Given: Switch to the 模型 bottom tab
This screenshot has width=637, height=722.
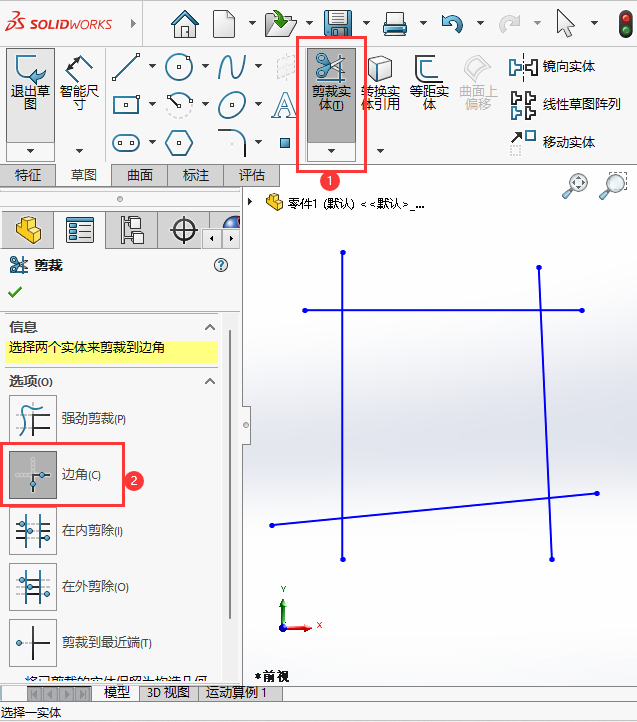Looking at the screenshot, I should pos(117,693).
